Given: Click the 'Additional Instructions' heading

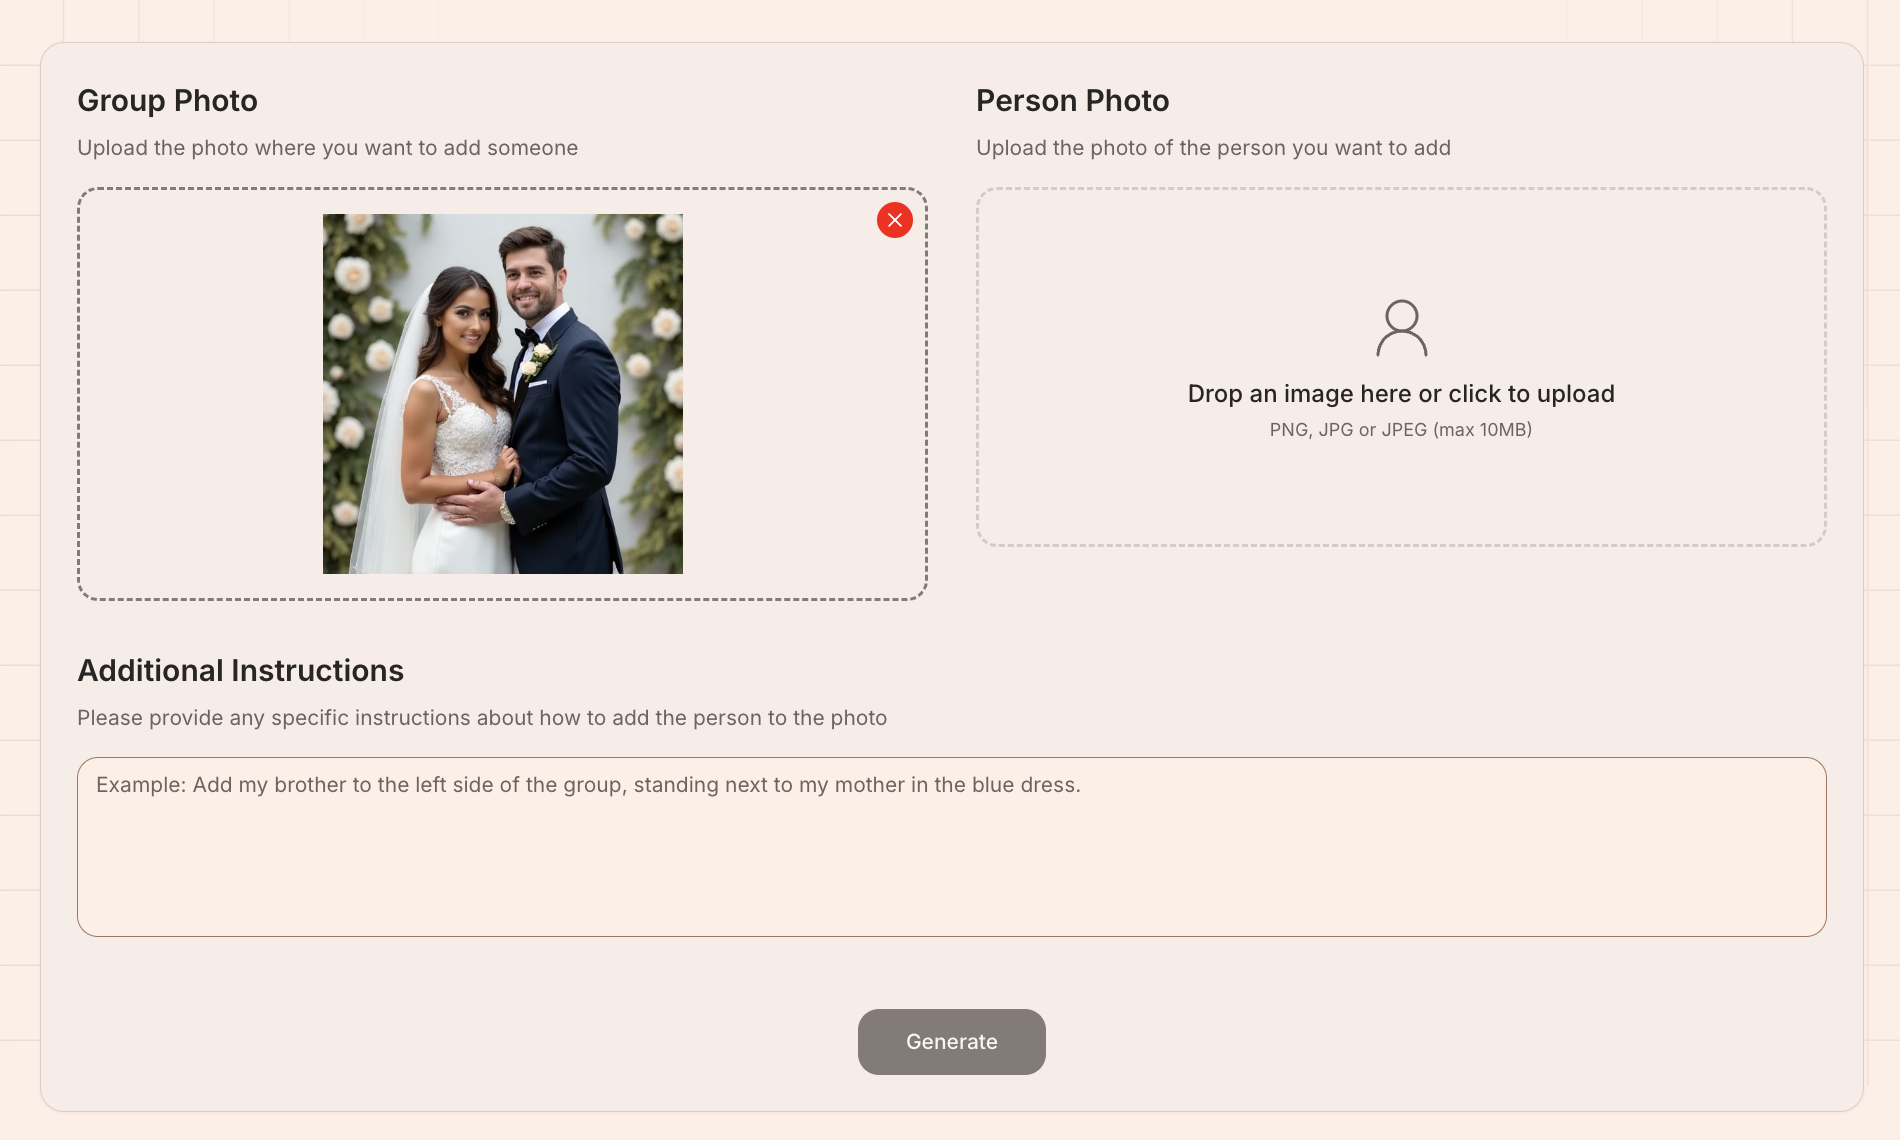Looking at the screenshot, I should [240, 671].
